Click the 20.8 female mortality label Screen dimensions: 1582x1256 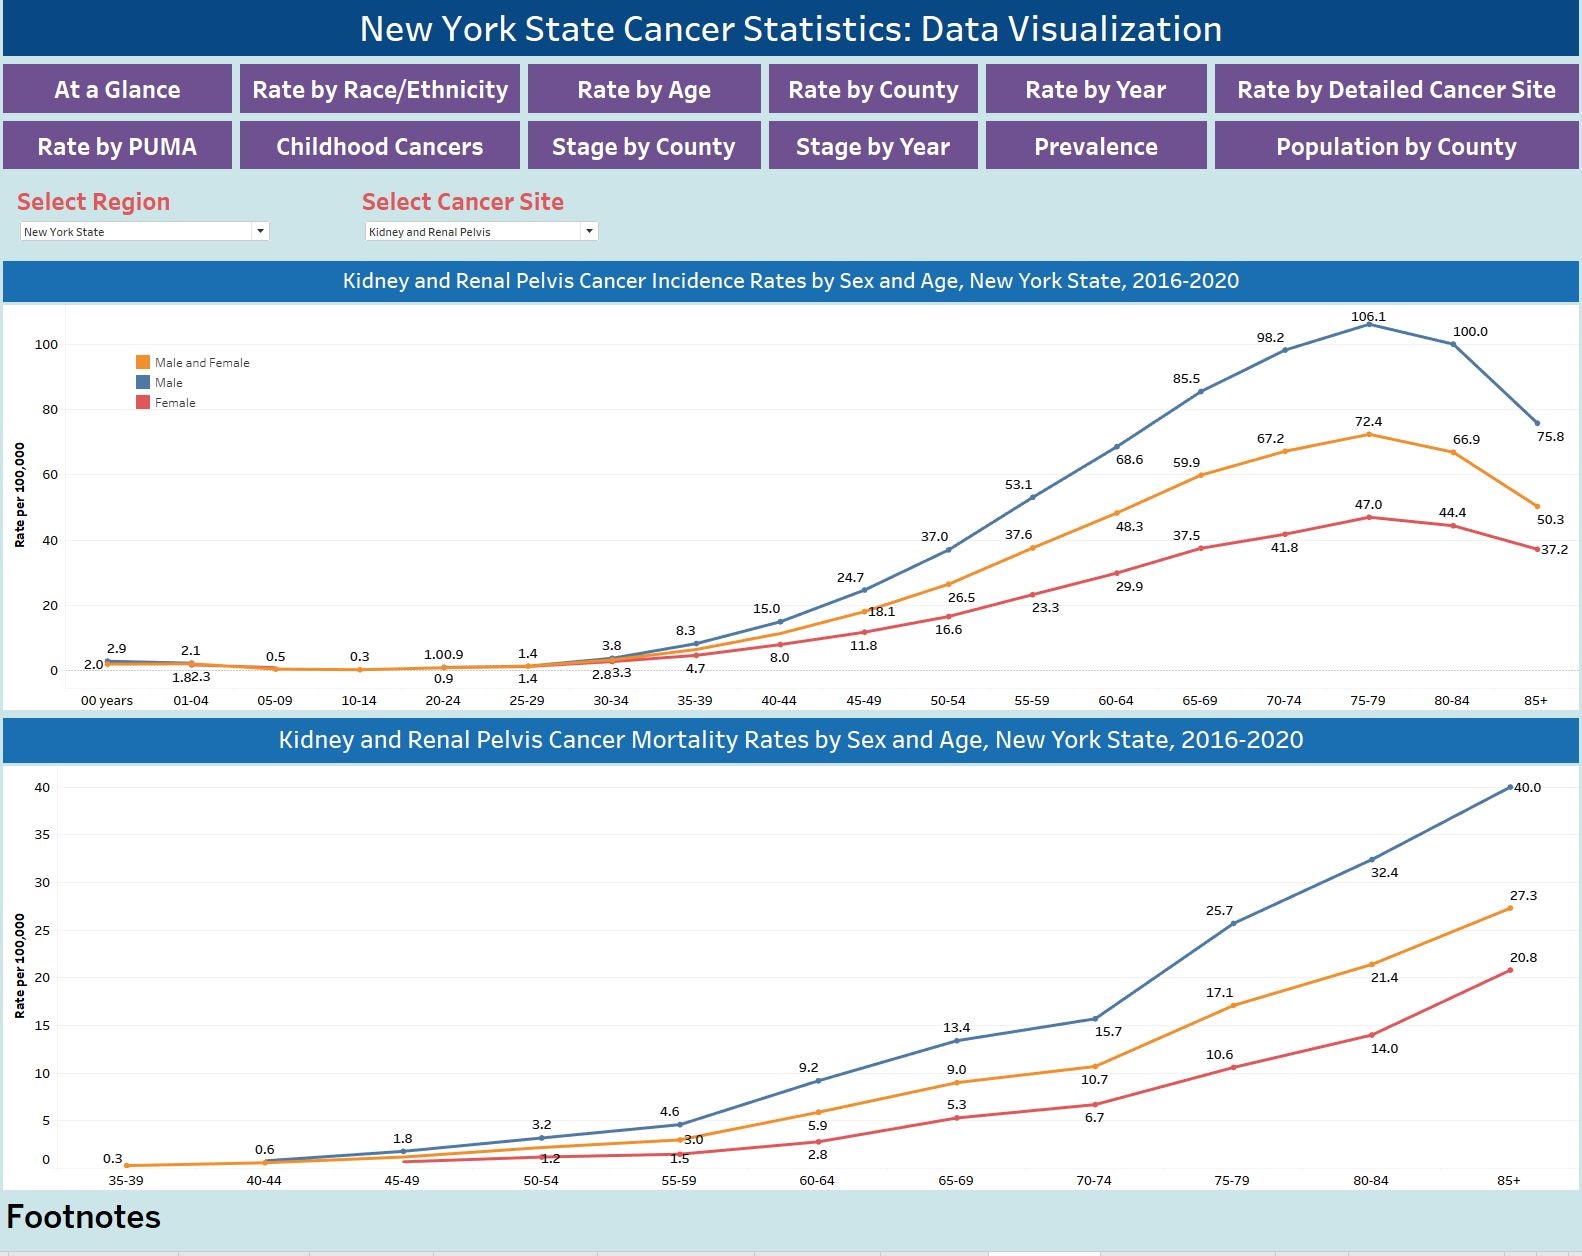point(1523,957)
